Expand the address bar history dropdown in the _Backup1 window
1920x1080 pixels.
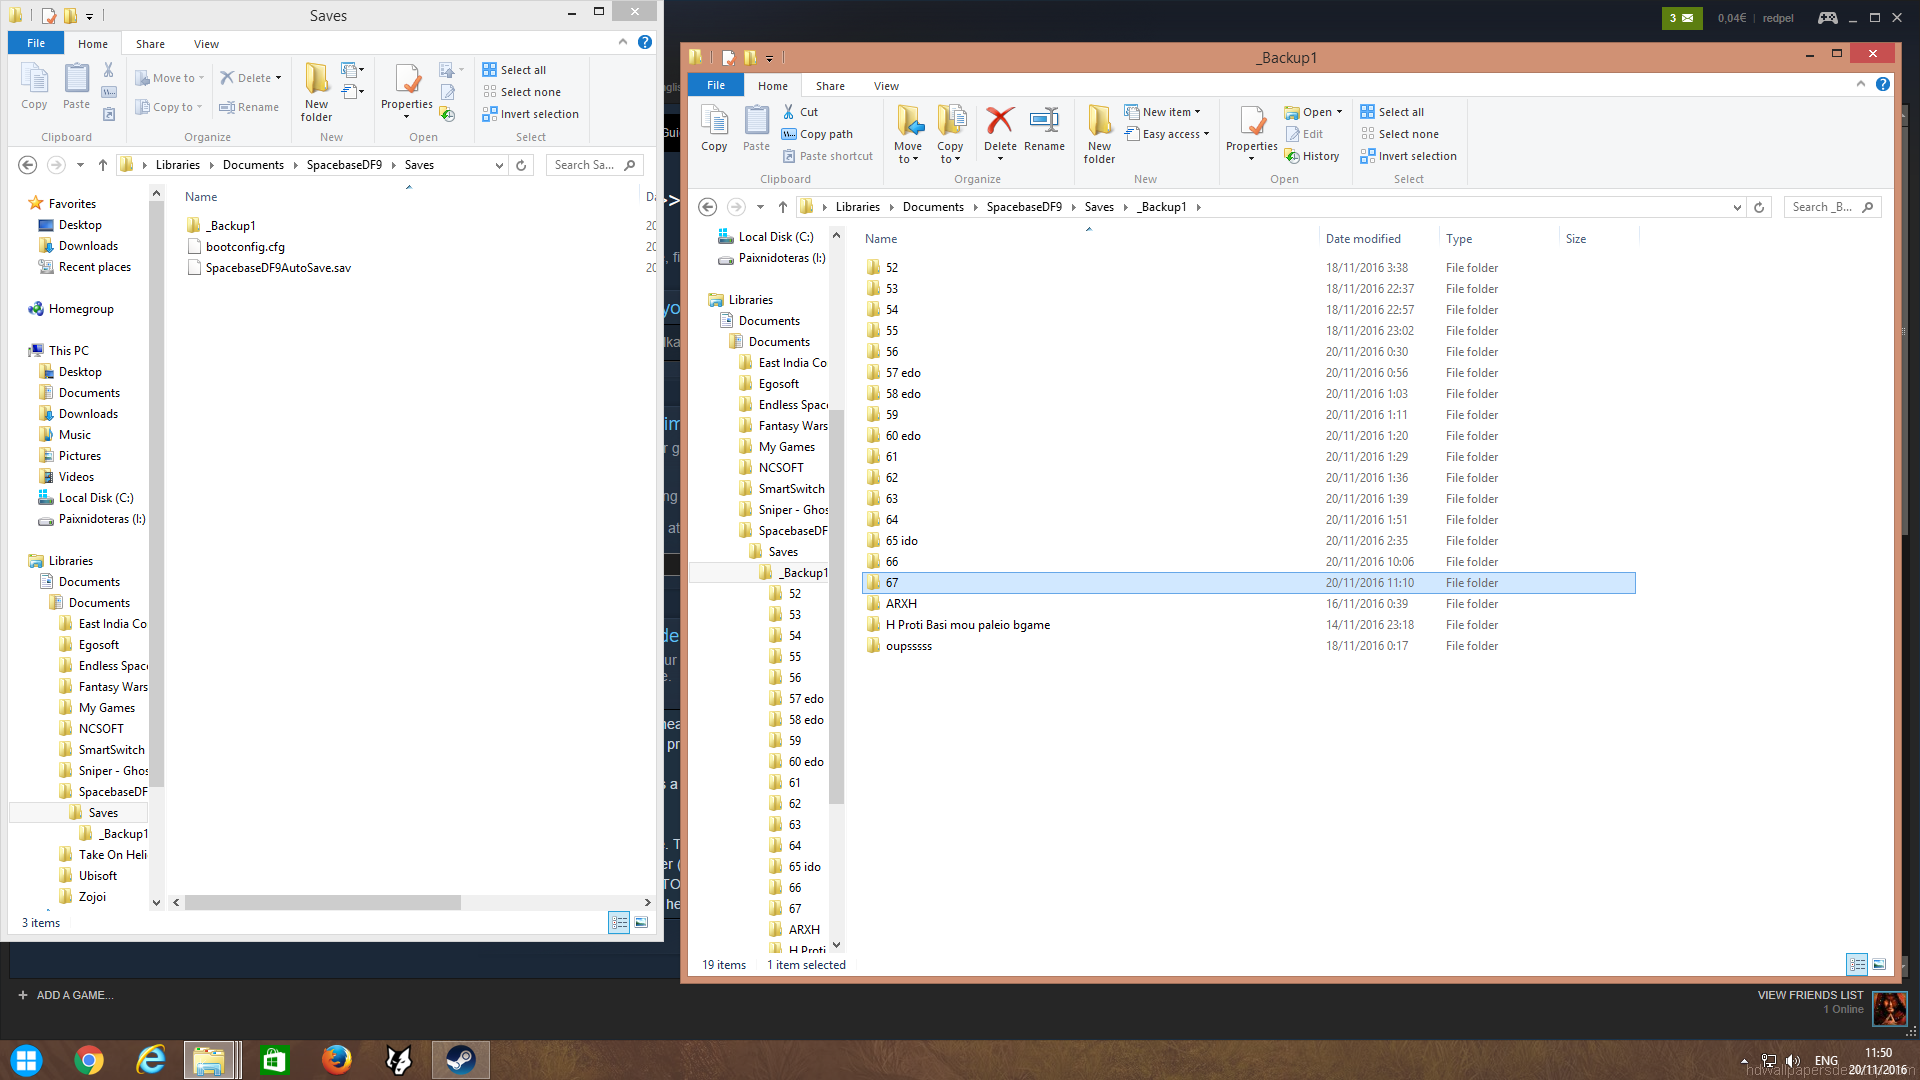pyautogui.click(x=1737, y=207)
